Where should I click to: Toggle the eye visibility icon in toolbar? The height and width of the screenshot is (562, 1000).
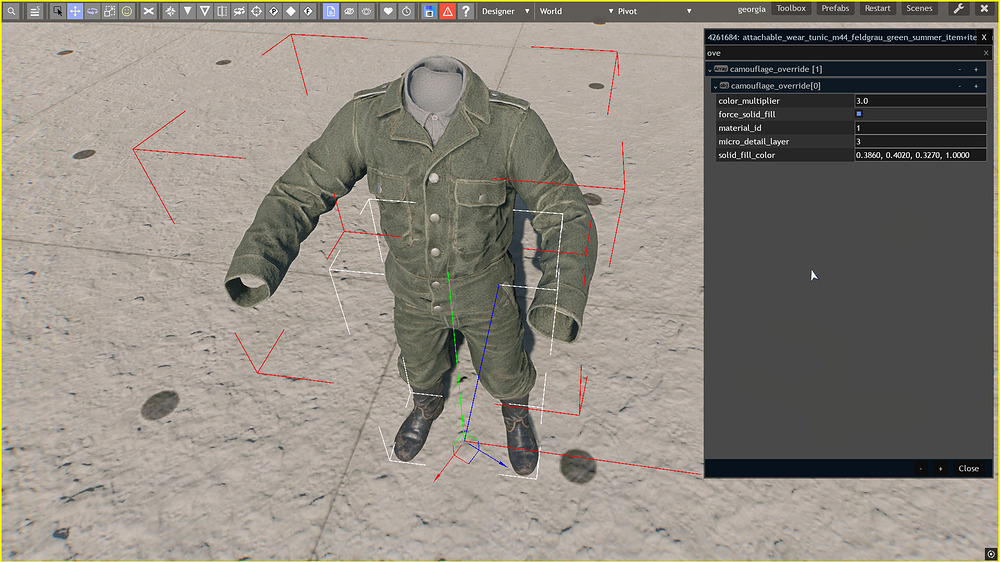click(349, 11)
